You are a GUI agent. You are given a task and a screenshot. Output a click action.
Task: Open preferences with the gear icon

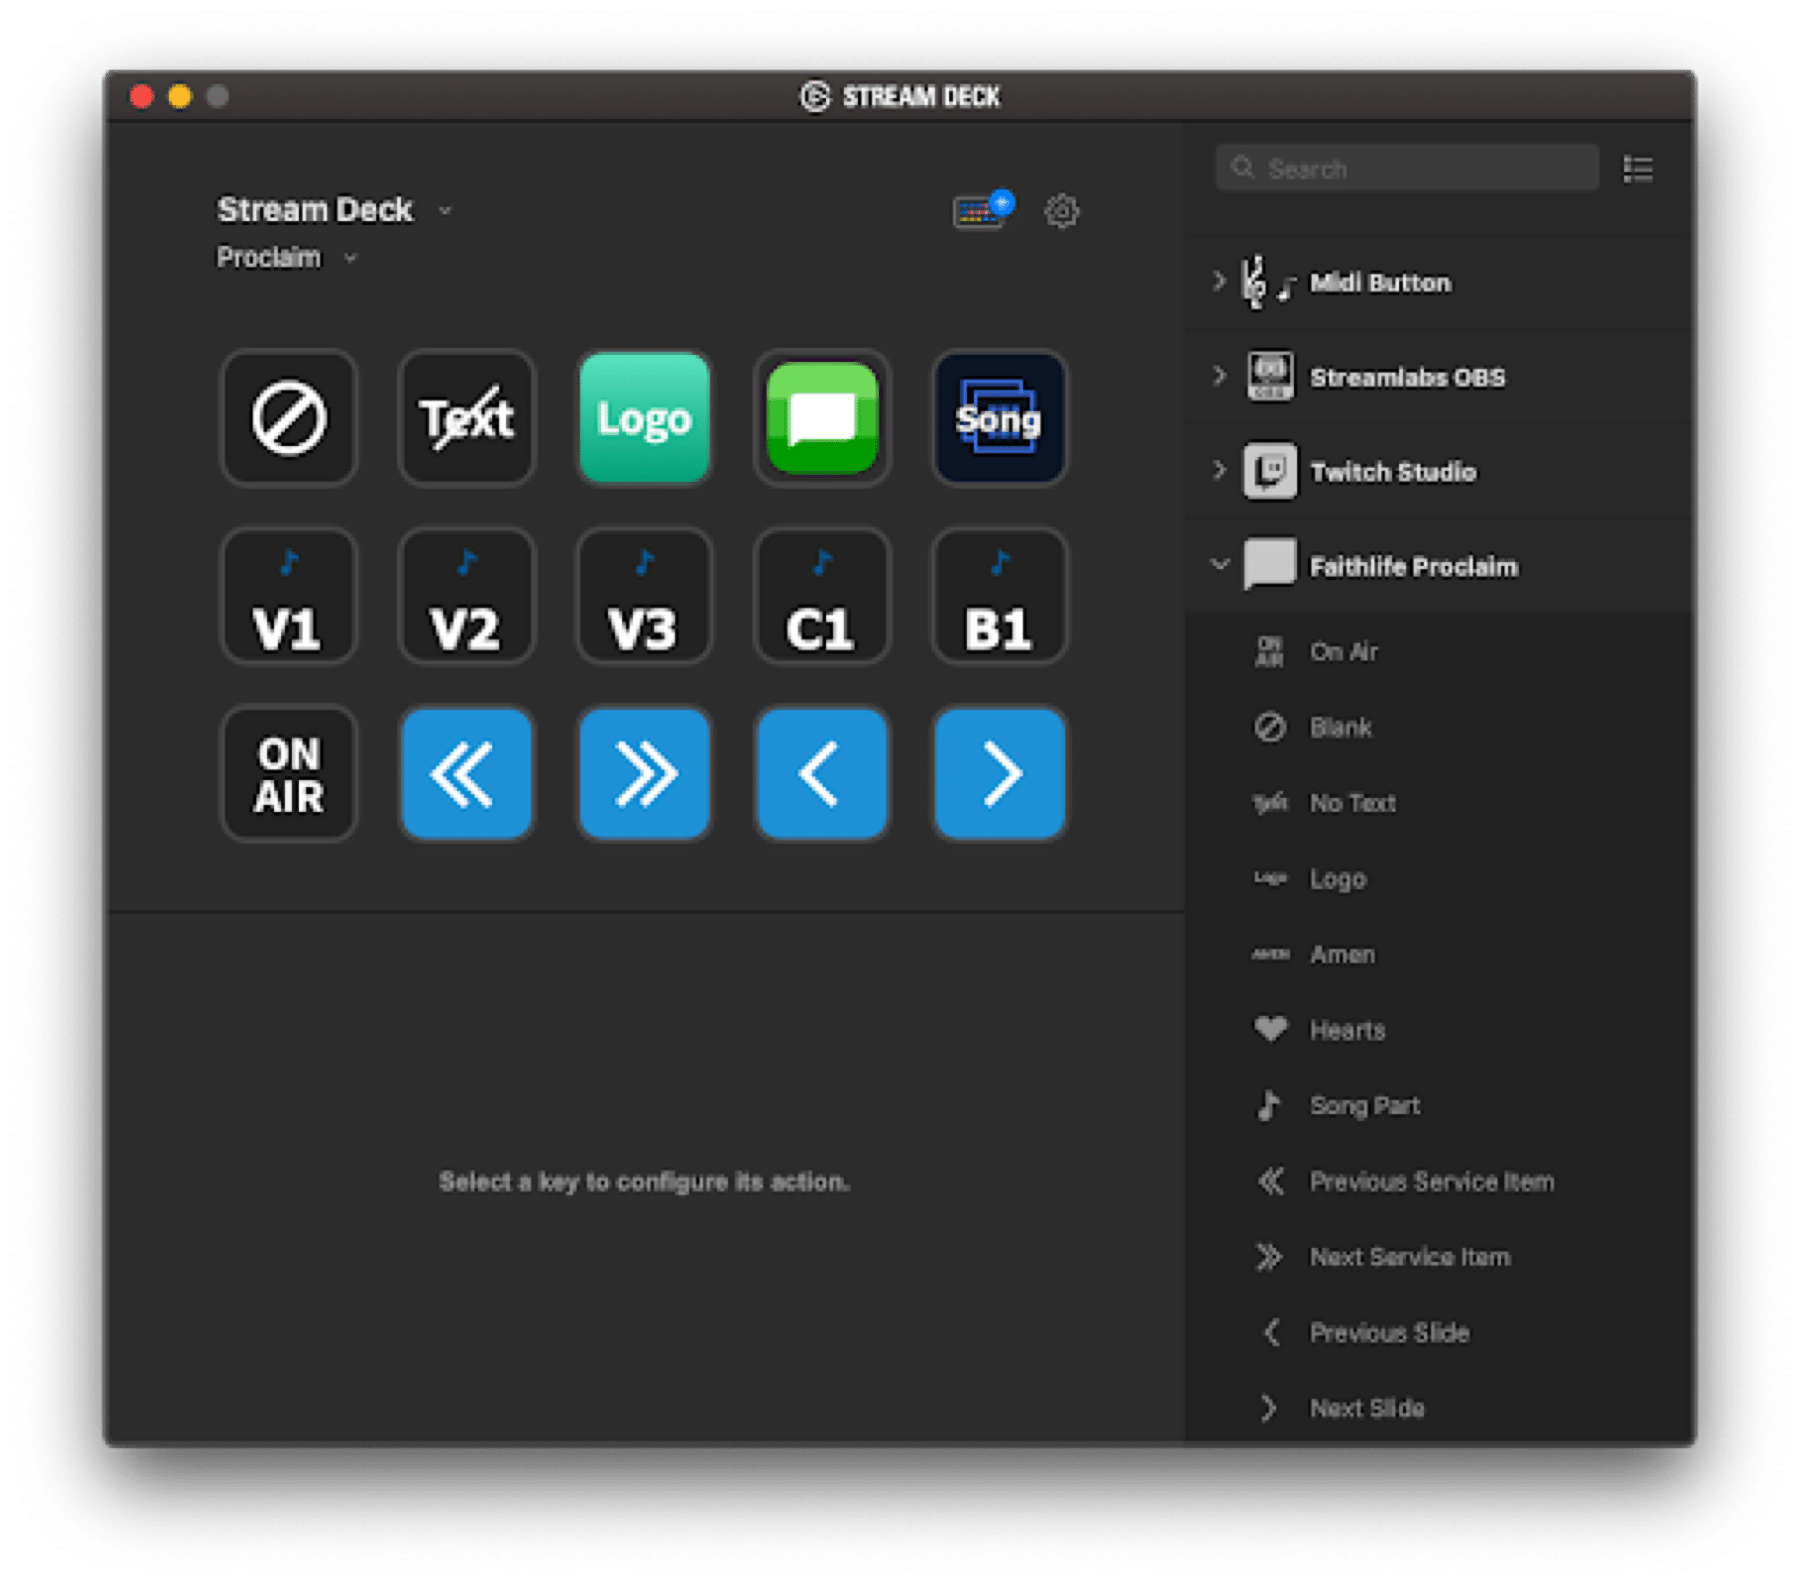pos(1061,211)
